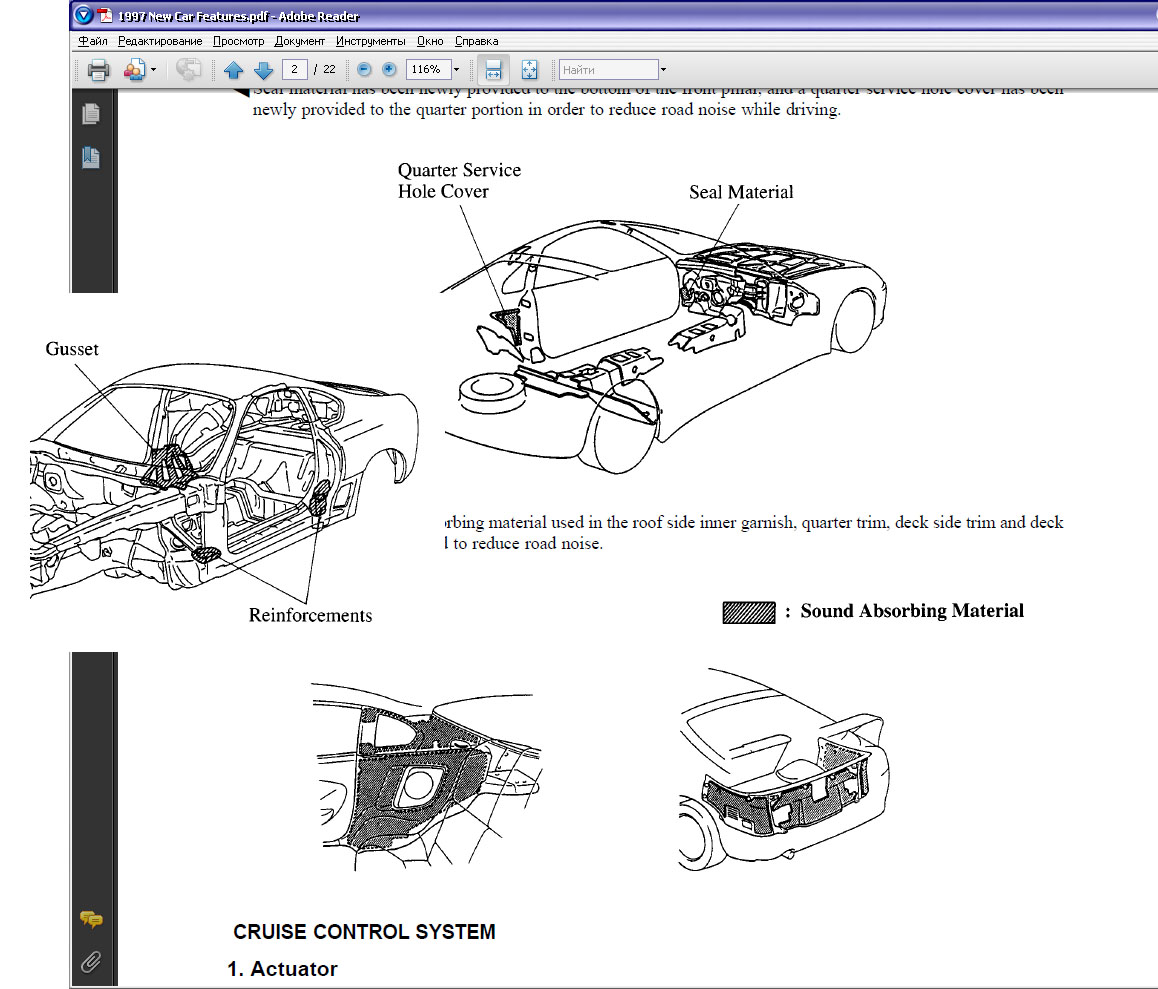
Task: Toggle fit full page view
Action: pyautogui.click(x=529, y=70)
